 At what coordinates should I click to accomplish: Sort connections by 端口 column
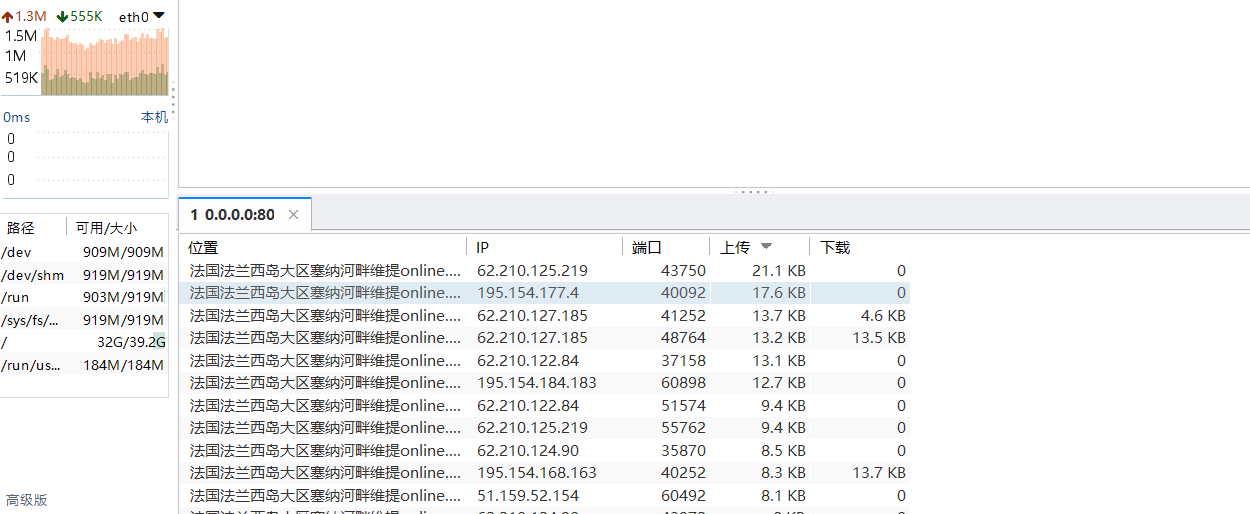click(647, 247)
